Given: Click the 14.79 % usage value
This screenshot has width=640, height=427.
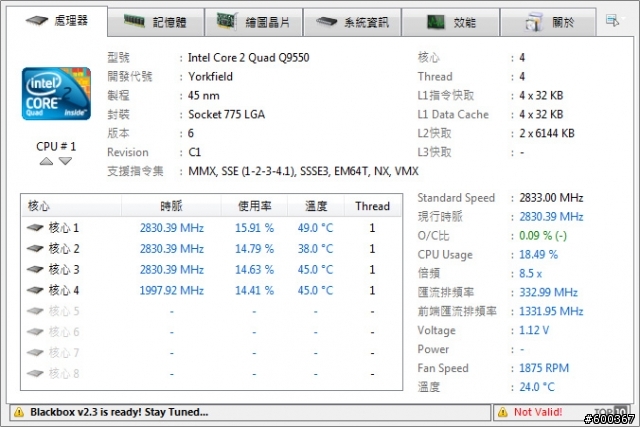Looking at the screenshot, I should pyautogui.click(x=254, y=249).
